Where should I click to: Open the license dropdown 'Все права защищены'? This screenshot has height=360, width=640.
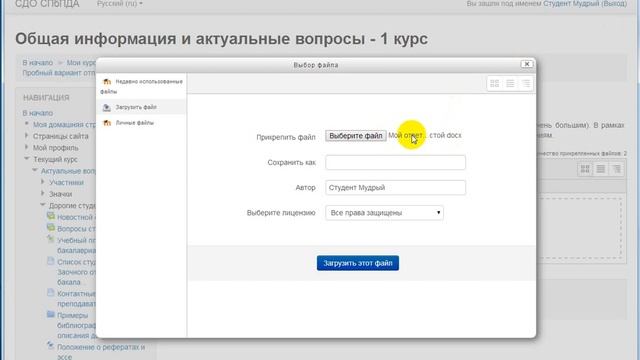(x=384, y=213)
